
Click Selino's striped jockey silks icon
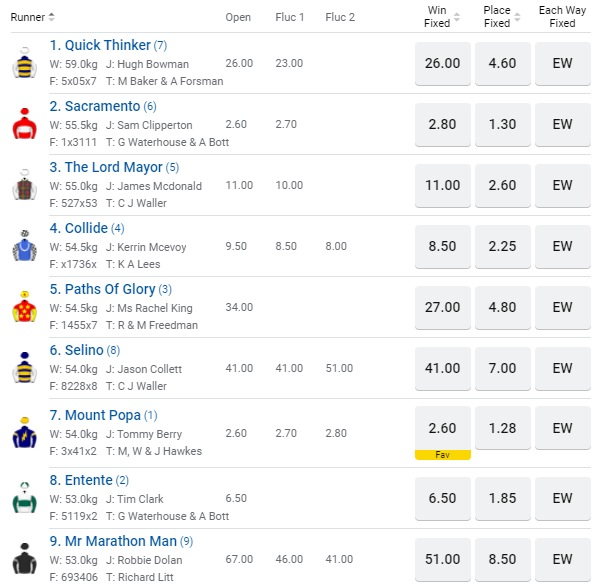point(24,369)
